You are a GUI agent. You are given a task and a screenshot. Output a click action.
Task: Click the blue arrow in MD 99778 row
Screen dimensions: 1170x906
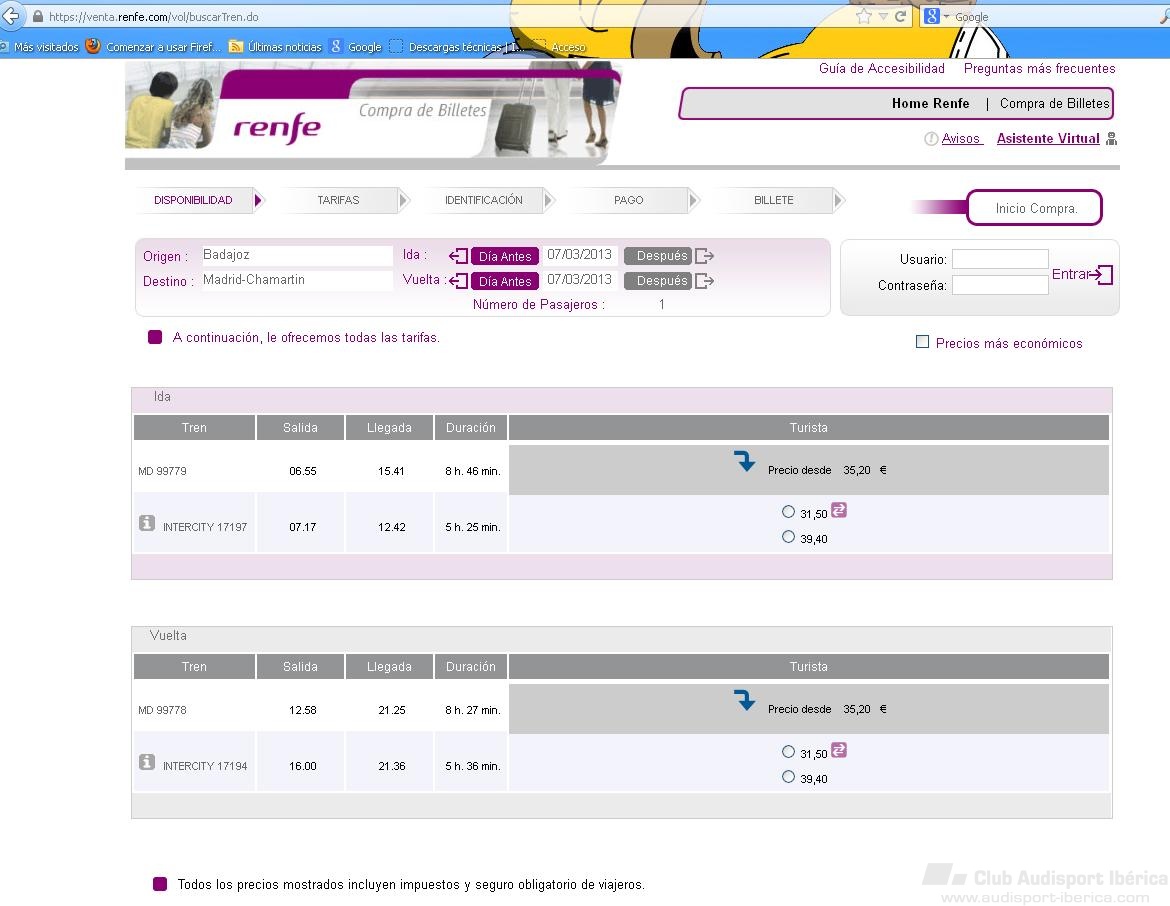(745, 701)
